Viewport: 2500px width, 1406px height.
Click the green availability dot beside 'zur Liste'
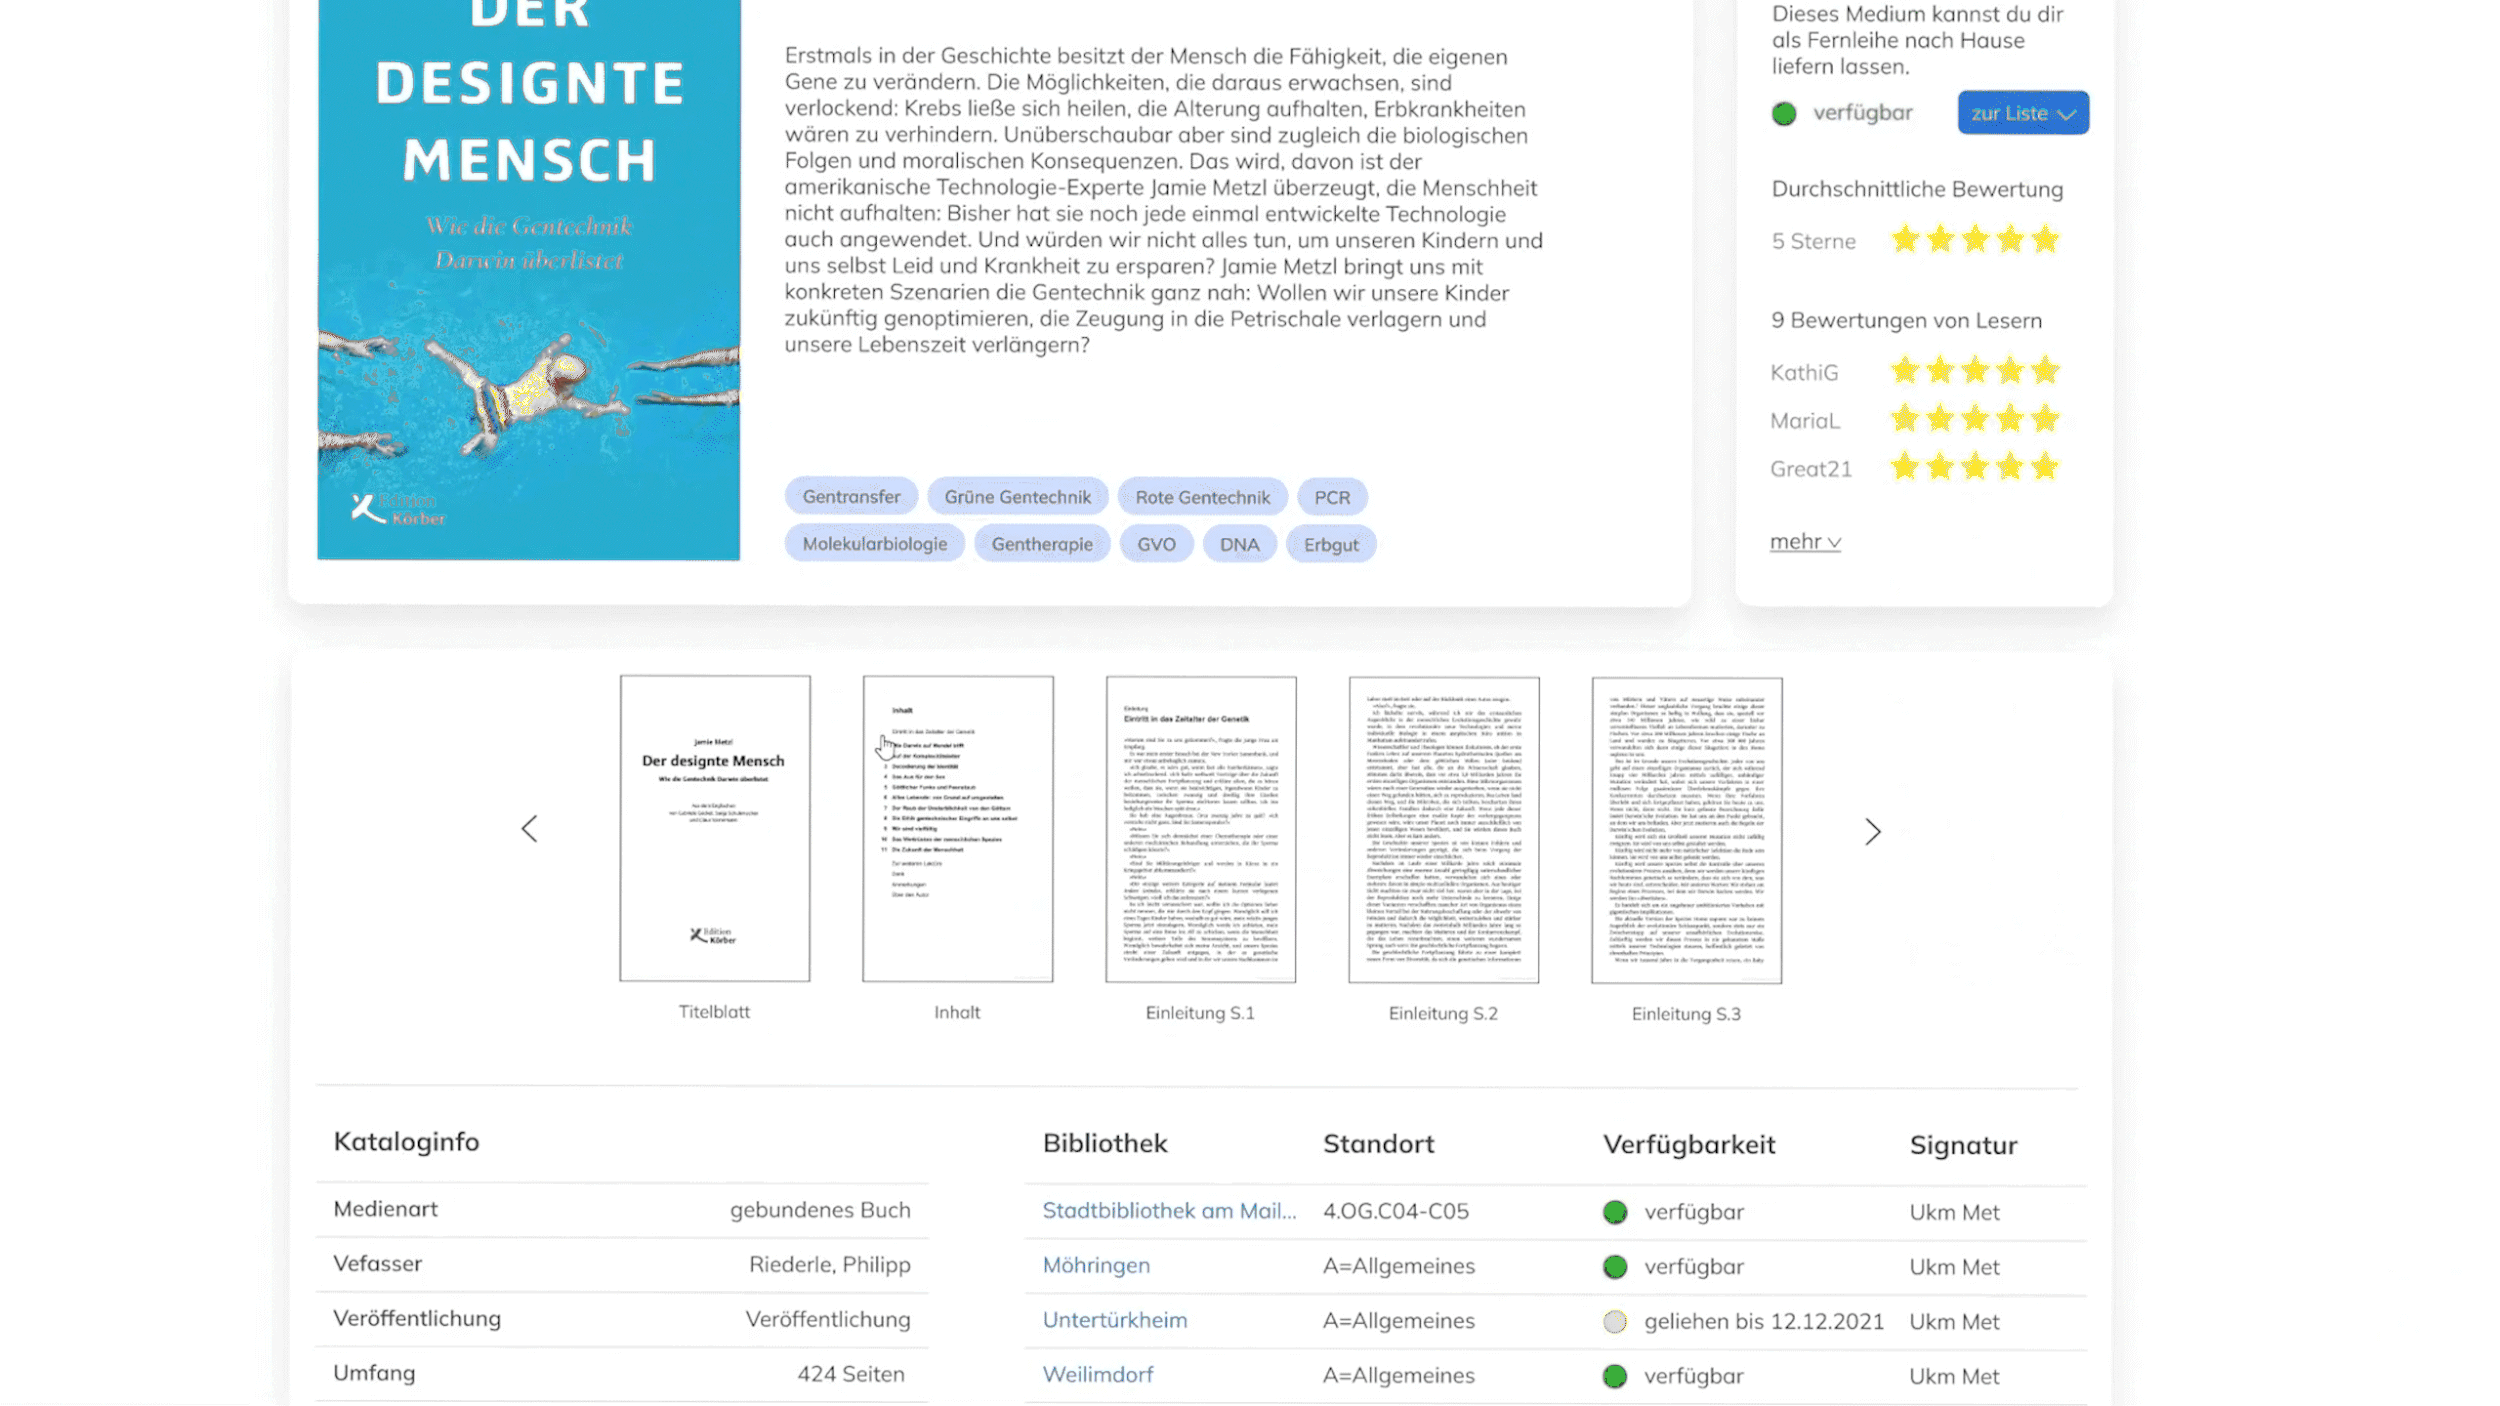point(1784,114)
